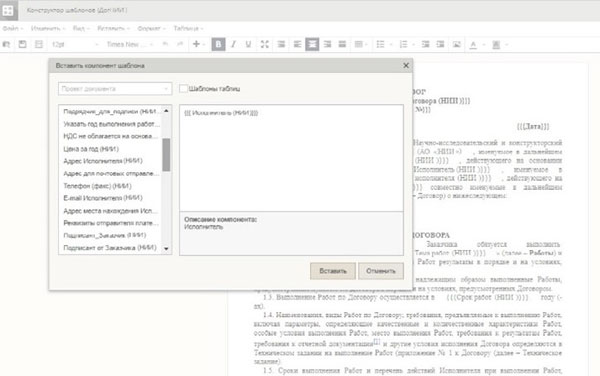Click the save diskette icon
Screen dimensions: 600x376
click(23, 44)
